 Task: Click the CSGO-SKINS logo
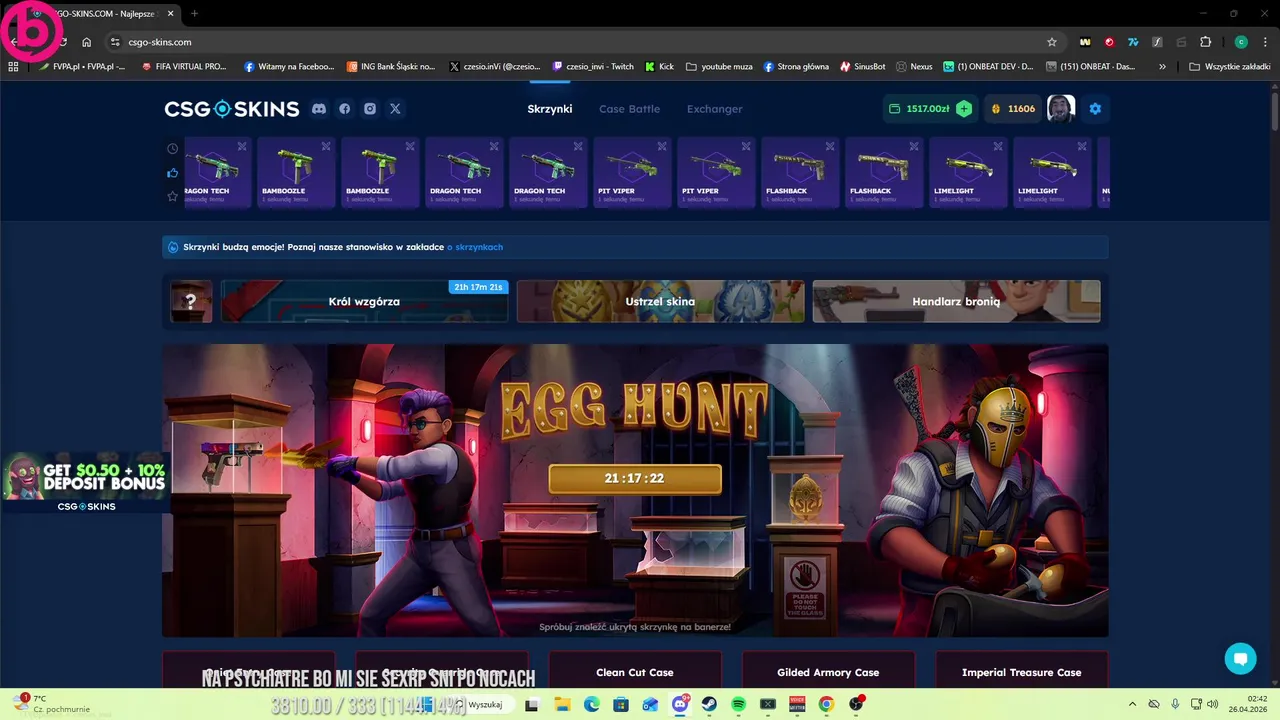click(232, 109)
